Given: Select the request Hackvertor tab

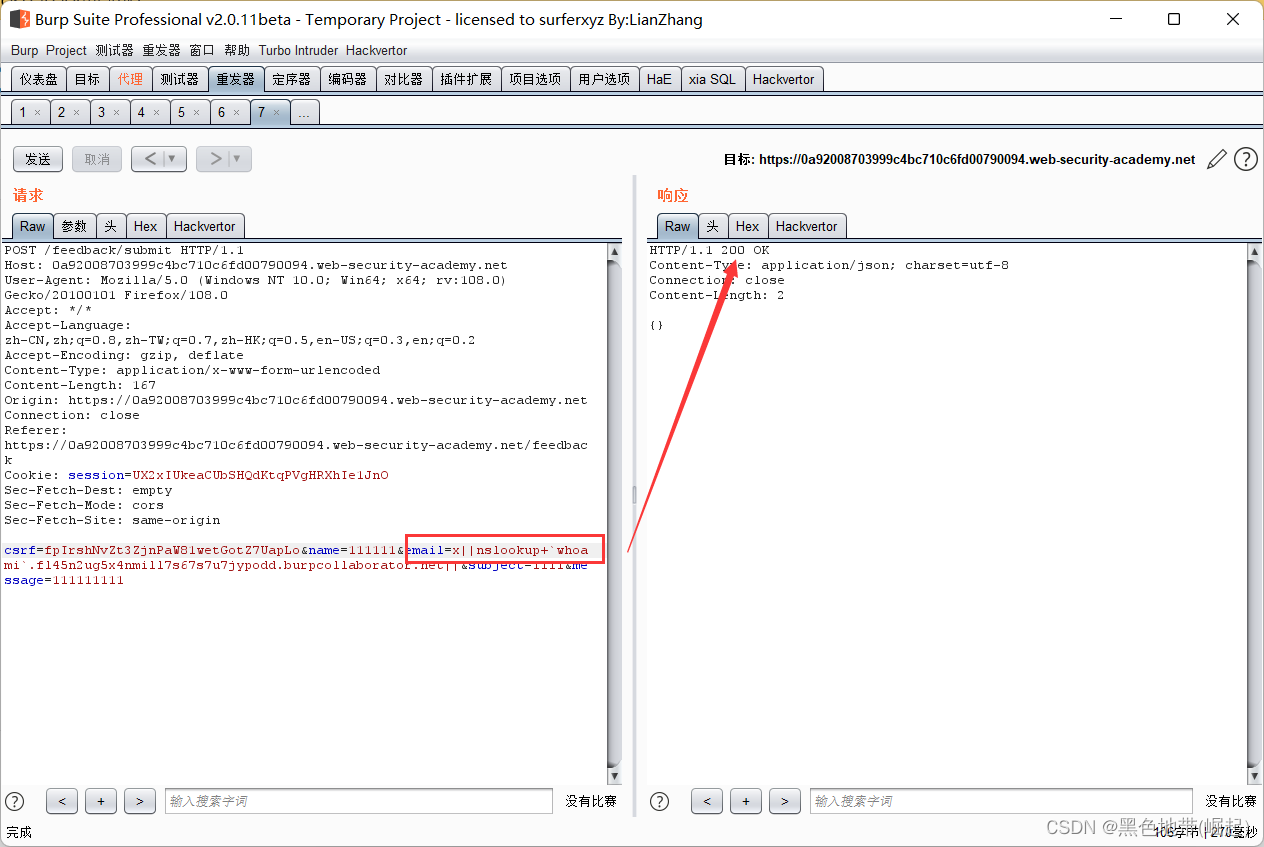Looking at the screenshot, I should pos(204,226).
